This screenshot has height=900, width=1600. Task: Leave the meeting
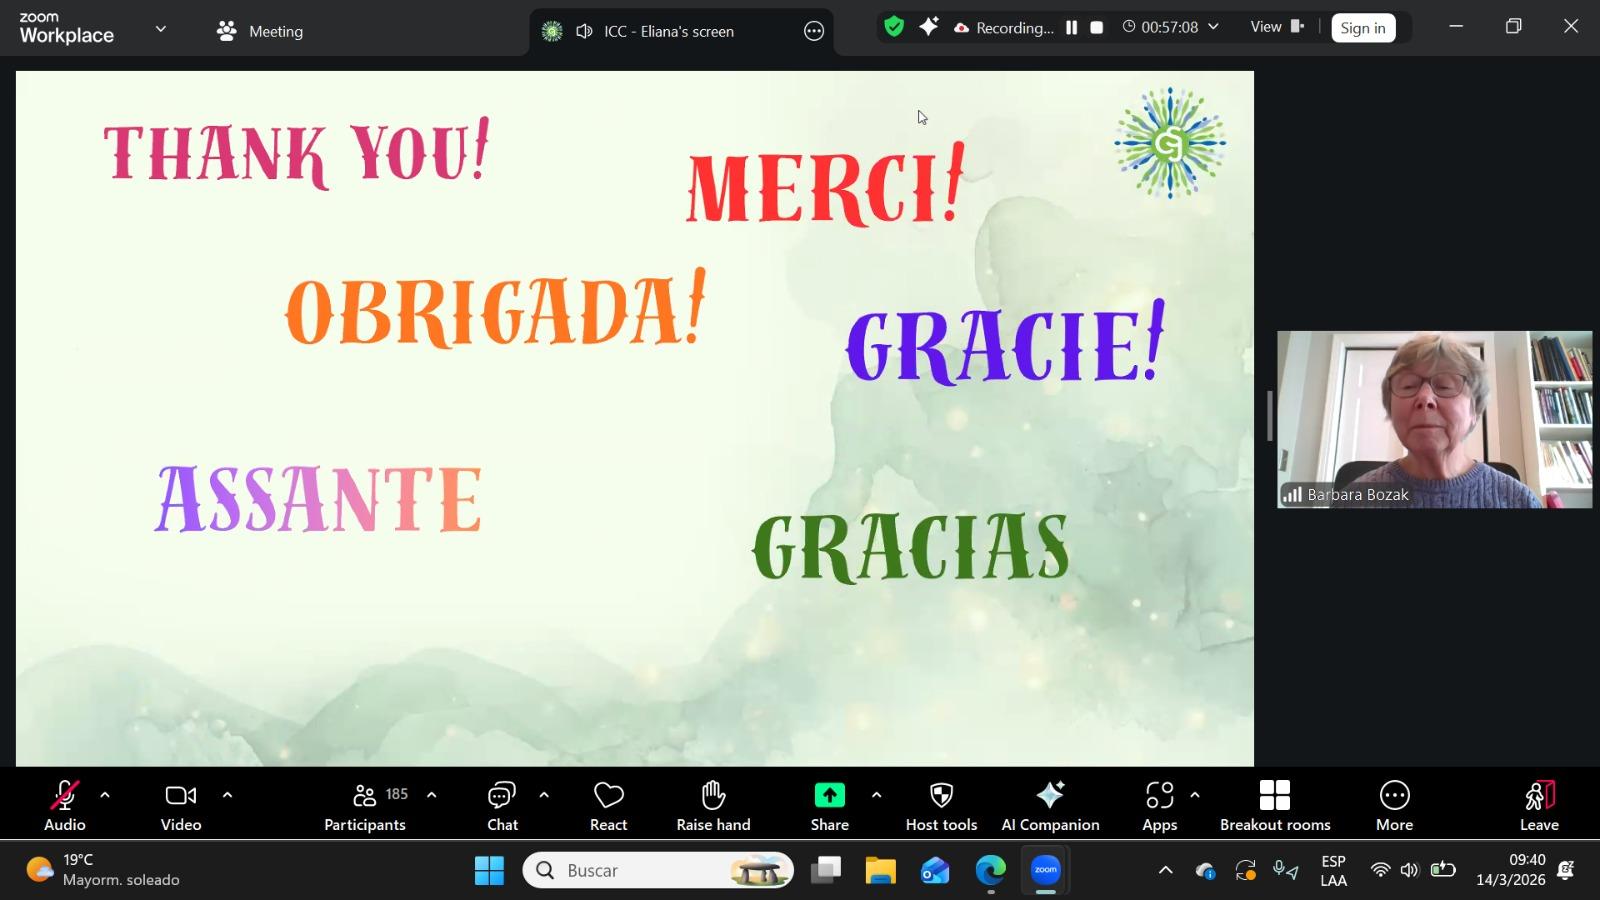[1539, 805]
